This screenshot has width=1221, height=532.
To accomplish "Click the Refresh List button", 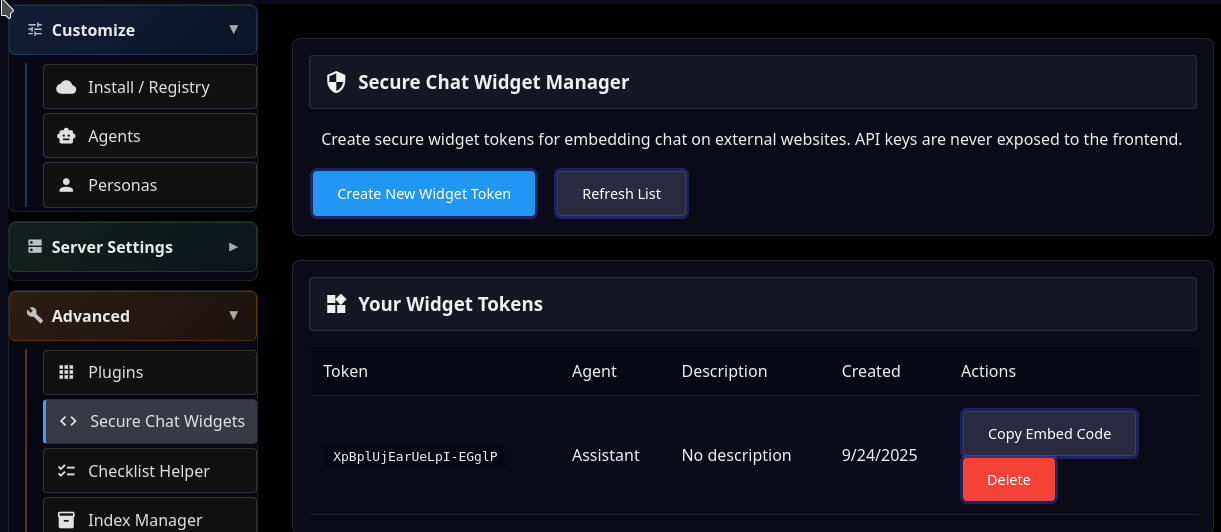I will click(x=621, y=194).
